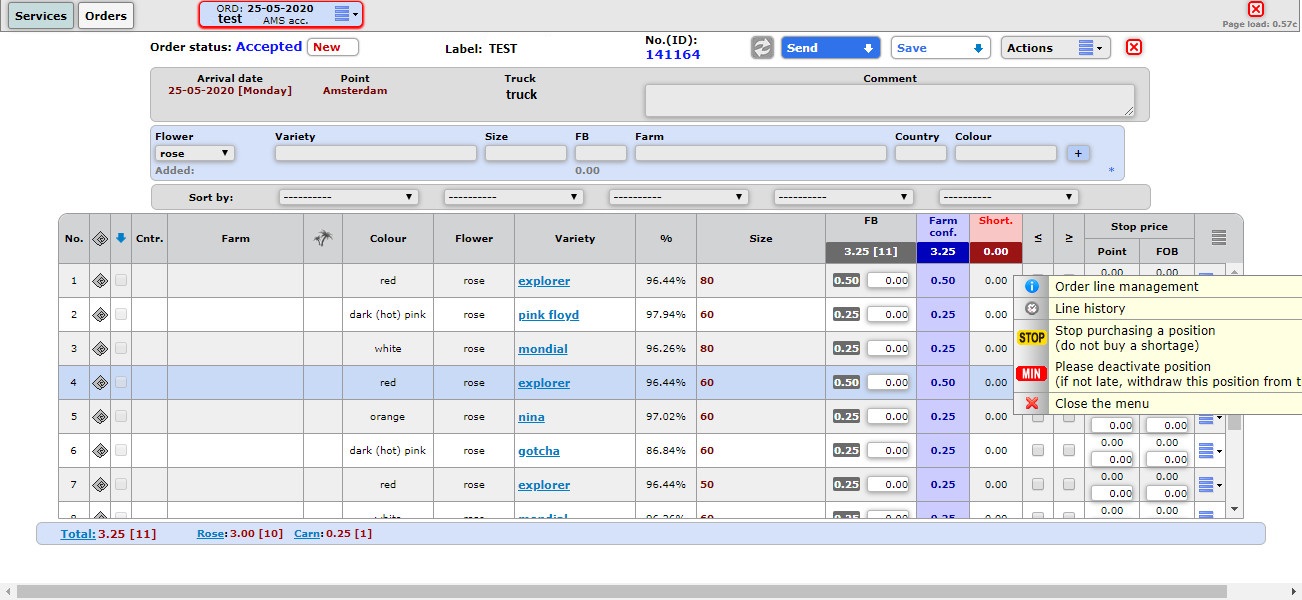1302x600 pixels.
Task: Click the blue down-arrow icon in table header
Action: [121, 239]
